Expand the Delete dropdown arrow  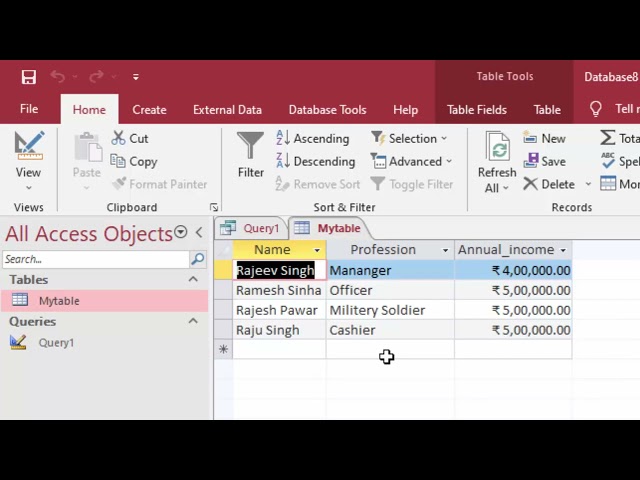[588, 184]
